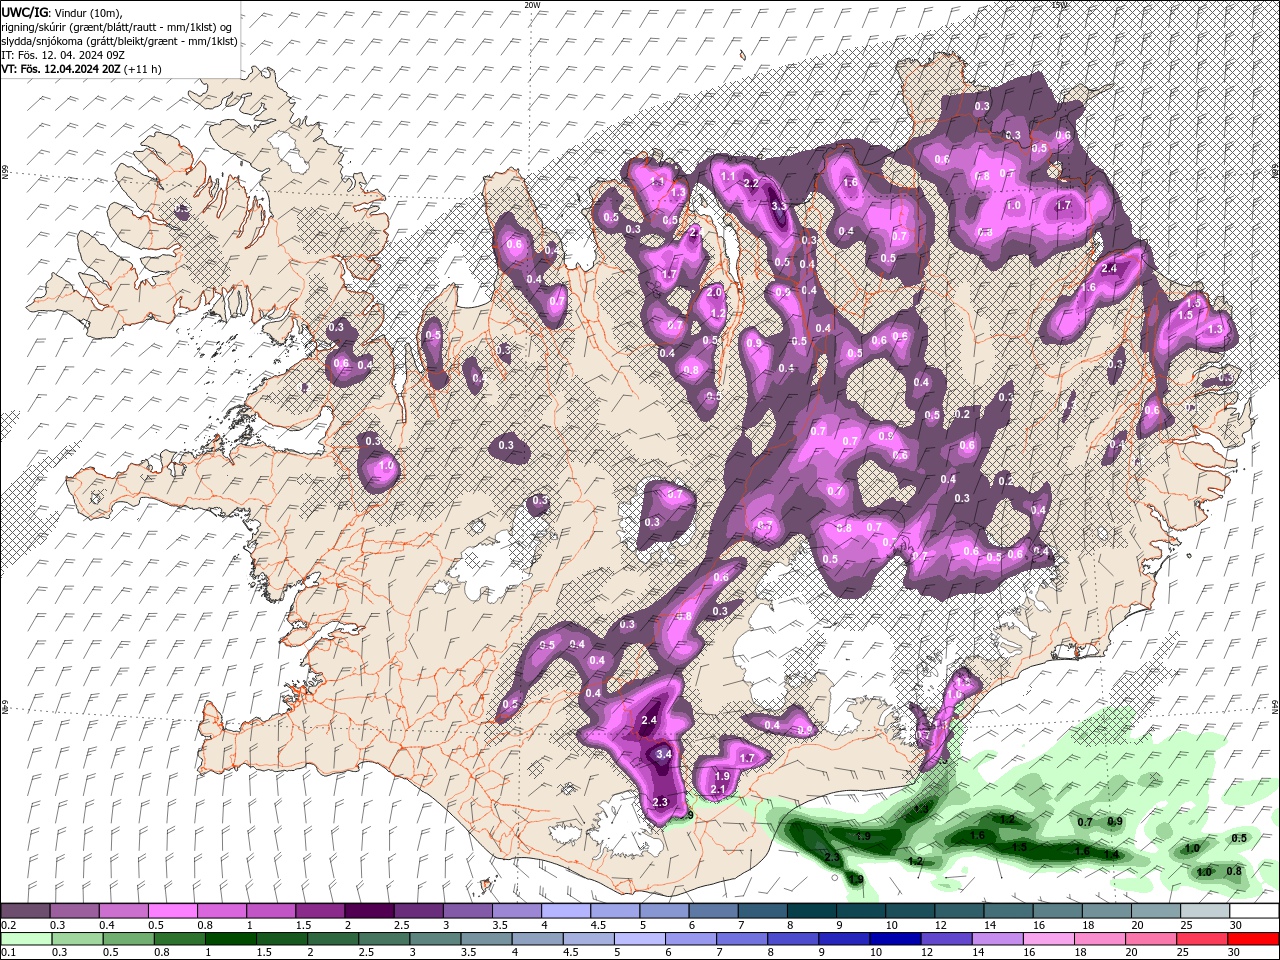Viewport: 1280px width, 960px height.
Task: Select the bright pink 0.5–0.8 snow legend swatch
Action: (172, 911)
